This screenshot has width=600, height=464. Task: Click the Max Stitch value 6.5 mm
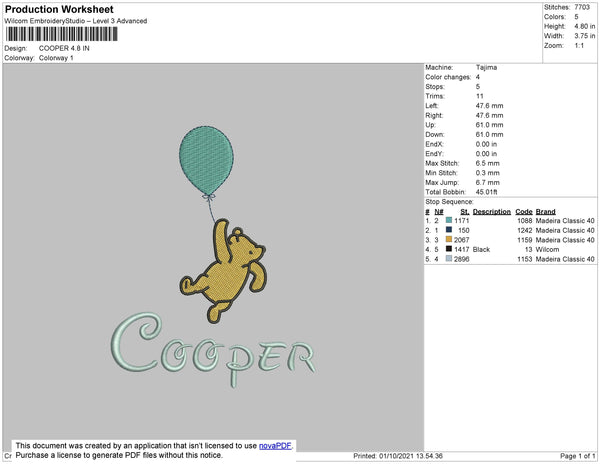(x=488, y=163)
